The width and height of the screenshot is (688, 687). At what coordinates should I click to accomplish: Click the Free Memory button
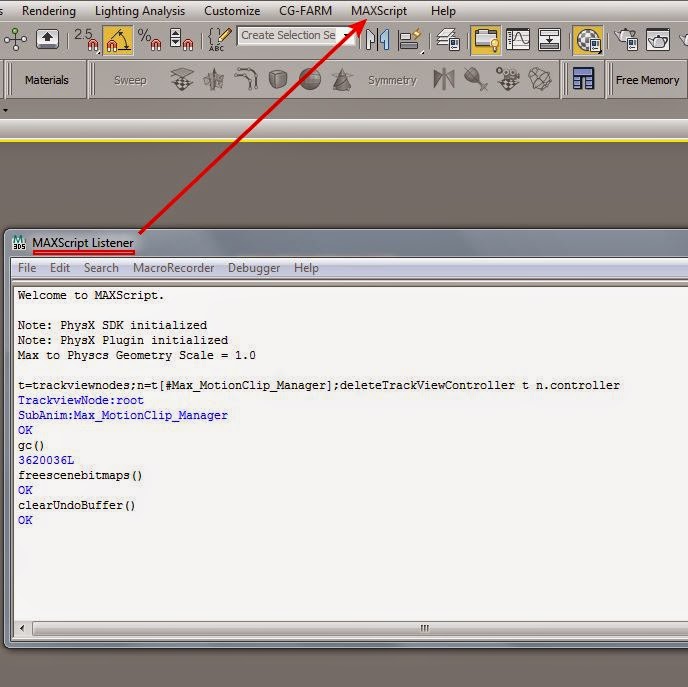tap(647, 80)
